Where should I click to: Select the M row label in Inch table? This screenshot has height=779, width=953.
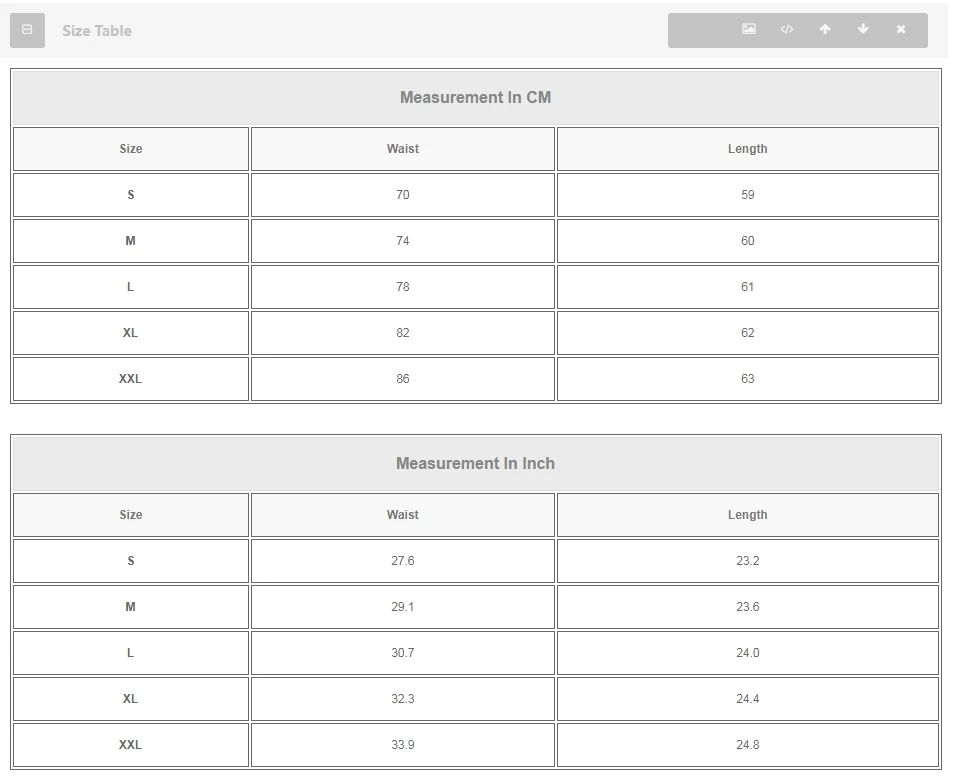click(131, 607)
